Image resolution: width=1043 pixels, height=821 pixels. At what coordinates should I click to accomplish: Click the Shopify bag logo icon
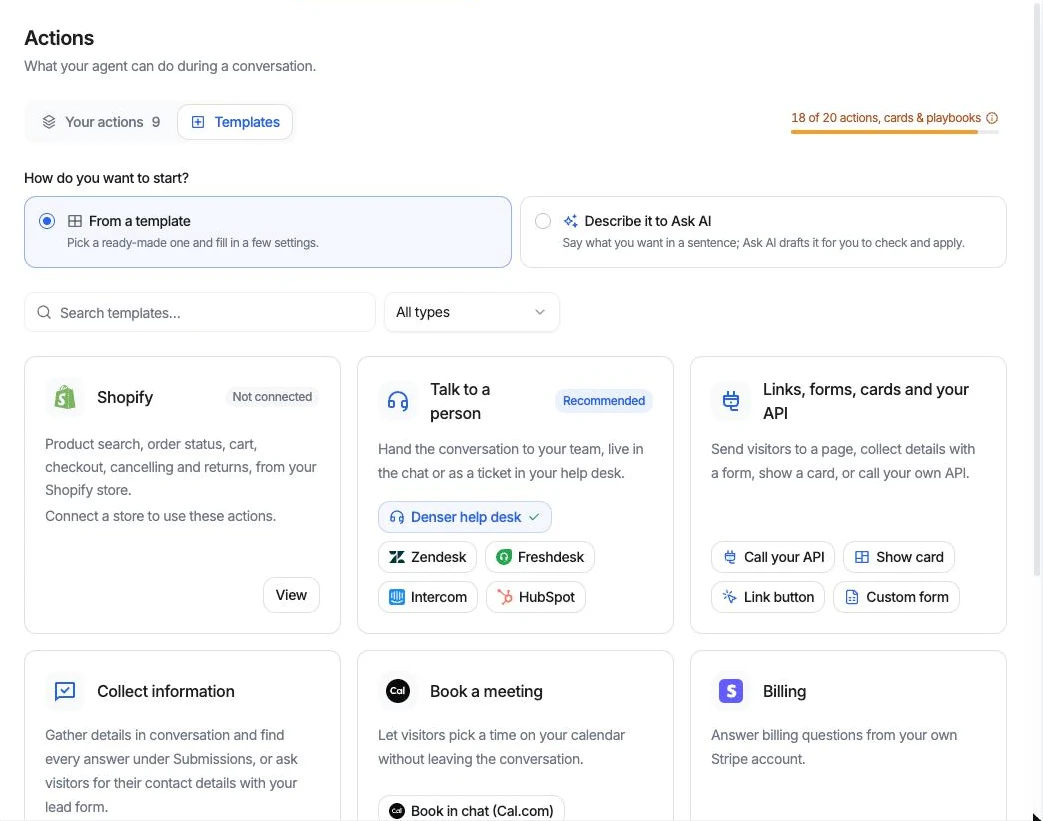65,397
